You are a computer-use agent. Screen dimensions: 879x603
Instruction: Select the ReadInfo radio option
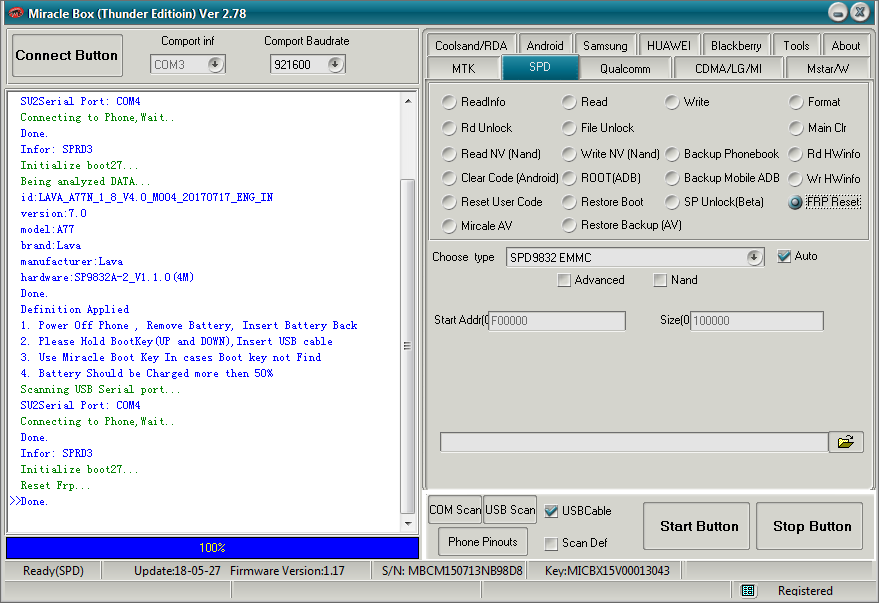pos(474,102)
